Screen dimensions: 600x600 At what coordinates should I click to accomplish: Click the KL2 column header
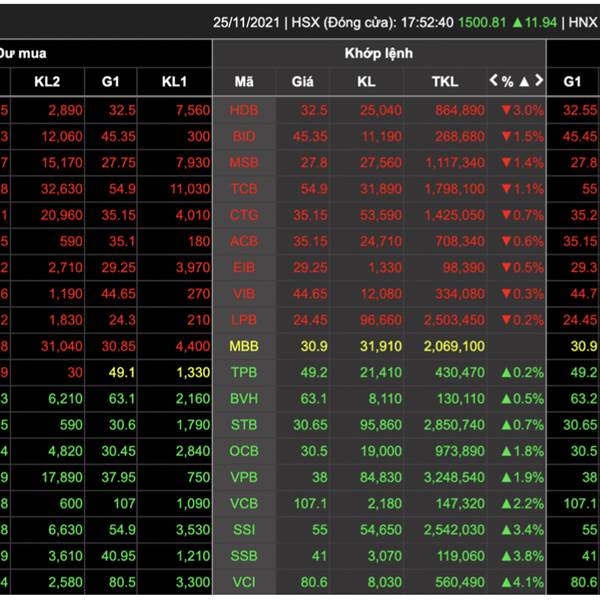tap(47, 82)
